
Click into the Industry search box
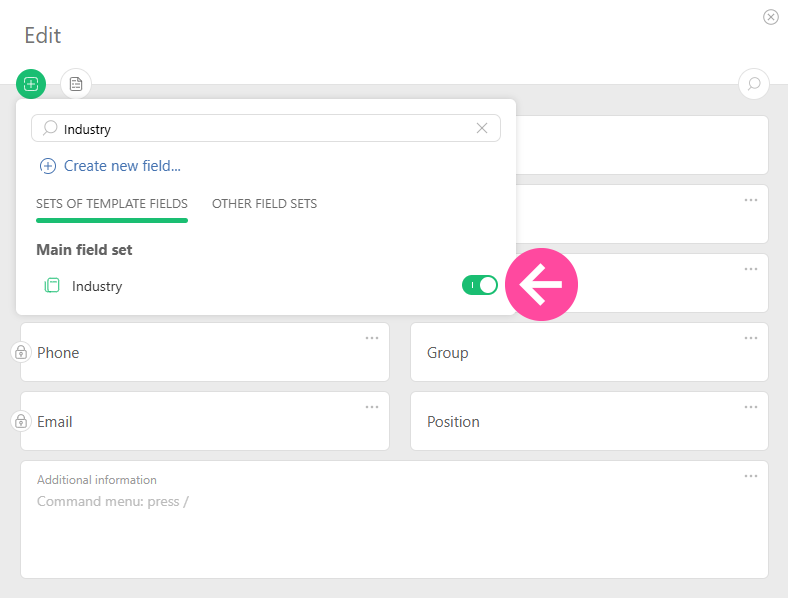[x=260, y=128]
